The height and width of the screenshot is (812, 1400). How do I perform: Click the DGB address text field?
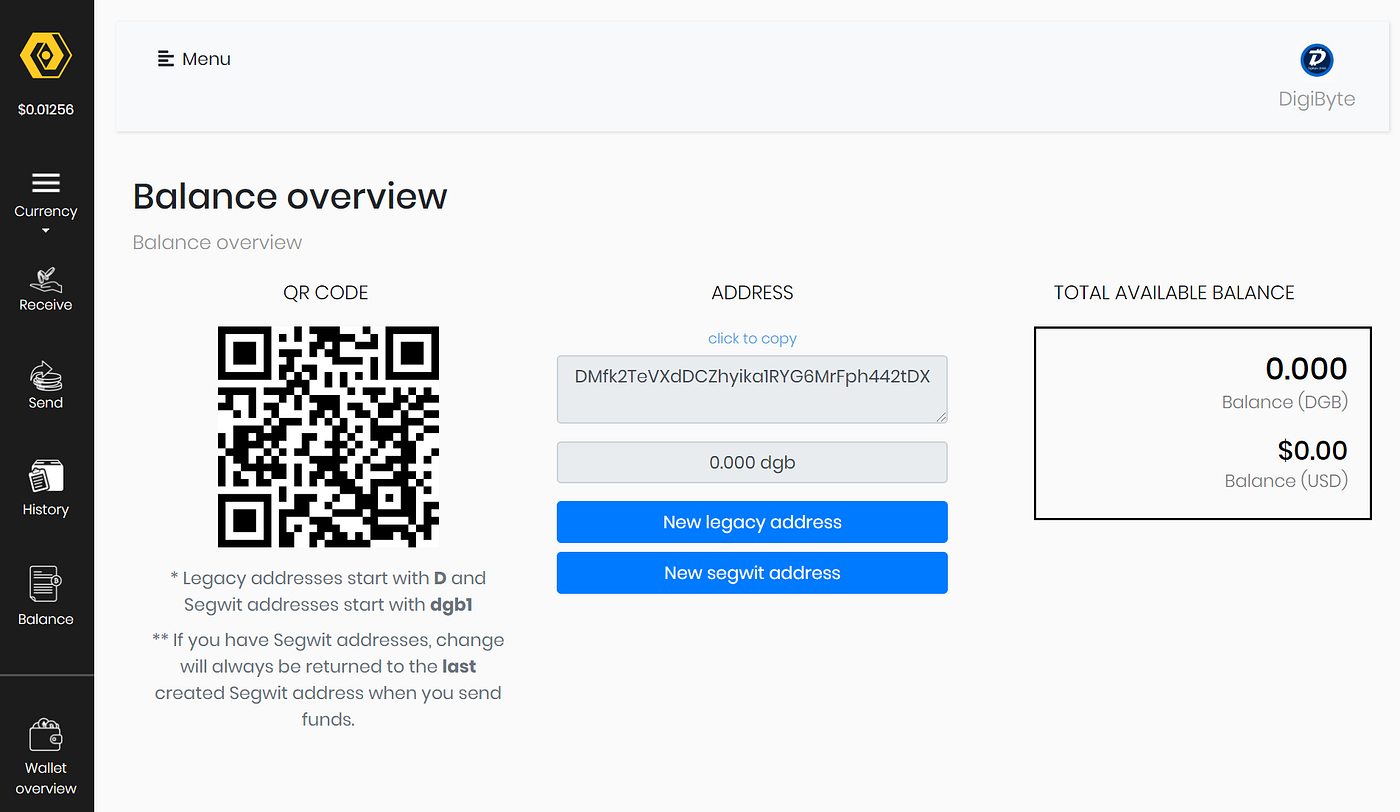tap(752, 389)
